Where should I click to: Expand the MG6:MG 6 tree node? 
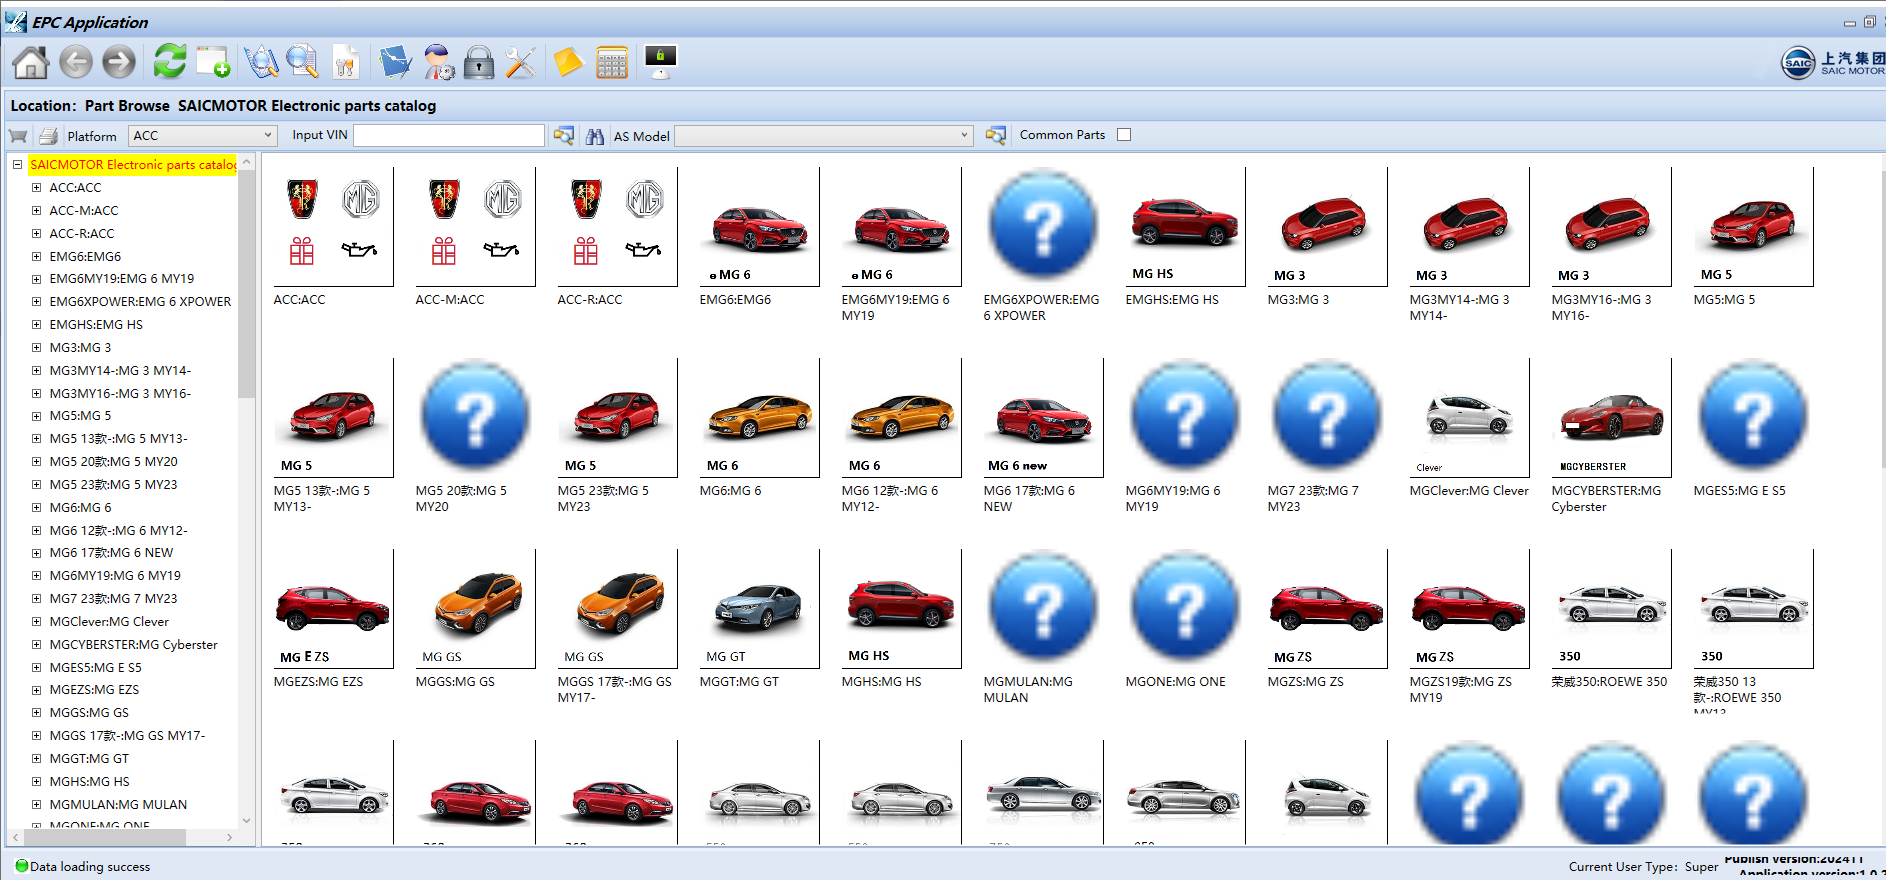[x=36, y=507]
